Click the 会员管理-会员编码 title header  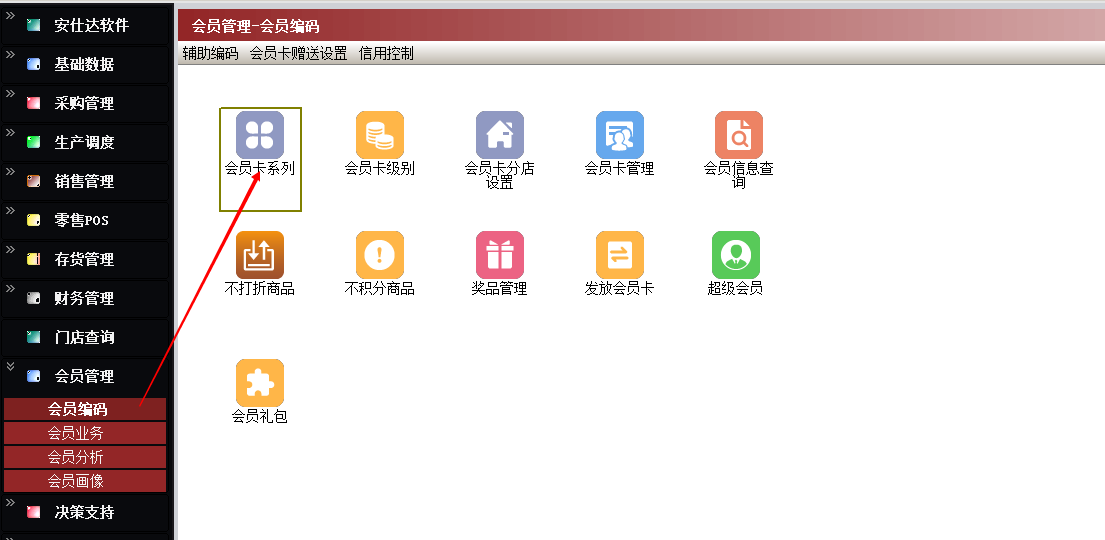(255, 27)
